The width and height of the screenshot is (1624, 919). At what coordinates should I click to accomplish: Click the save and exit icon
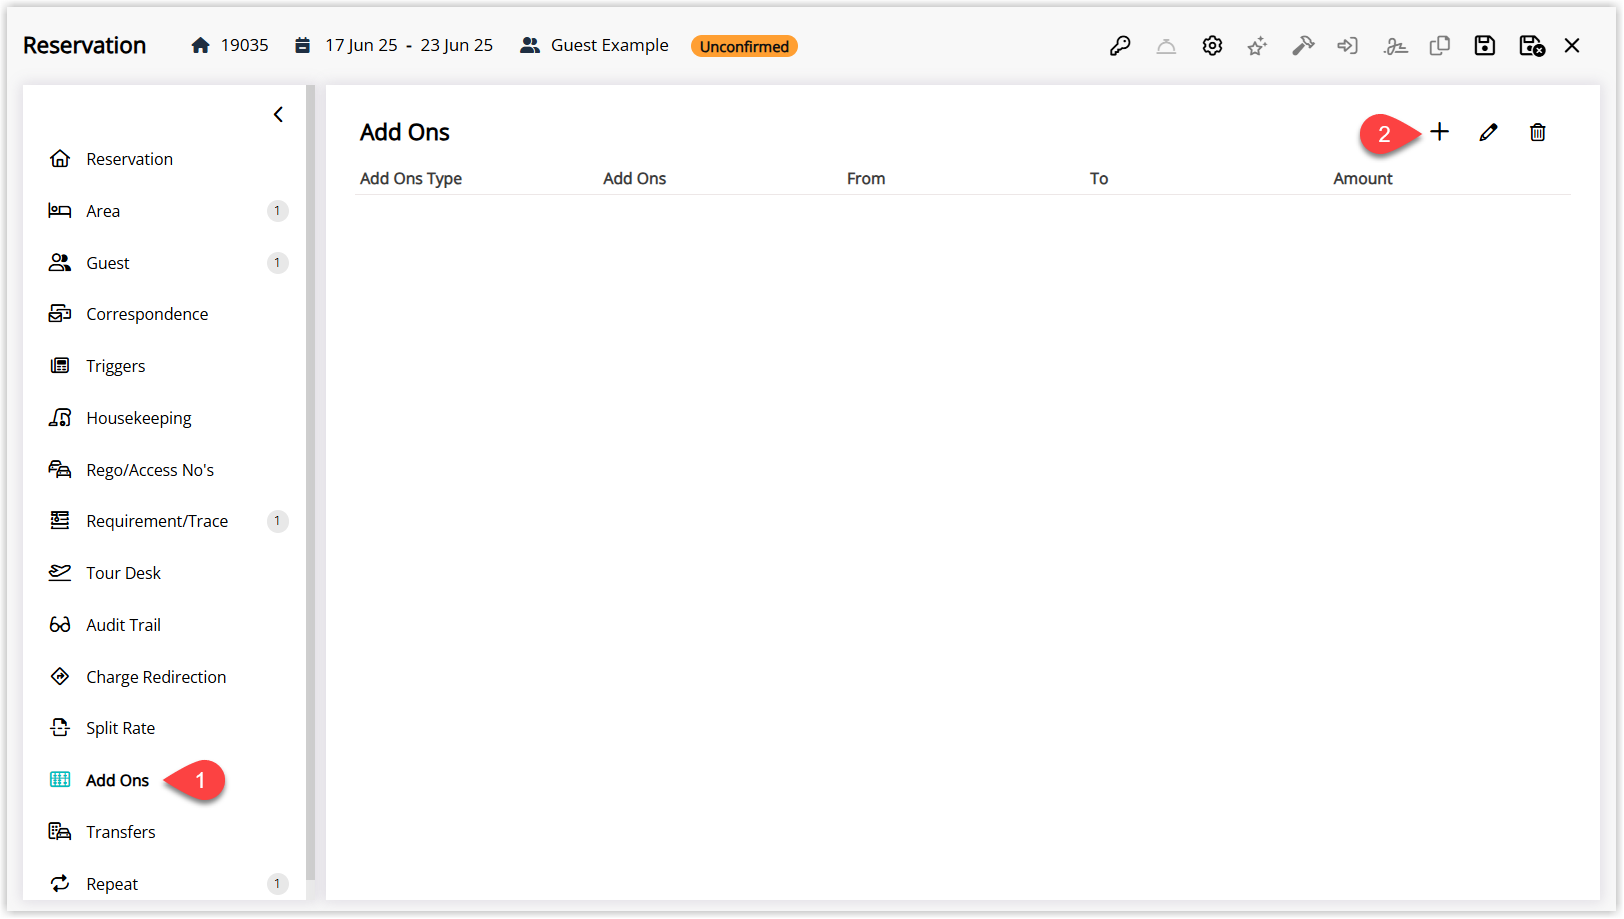point(1531,46)
